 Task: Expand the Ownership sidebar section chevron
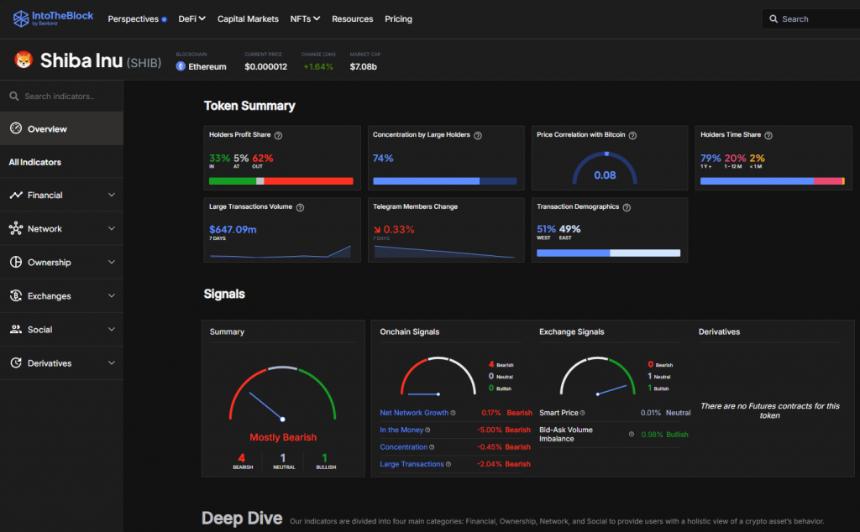111,262
